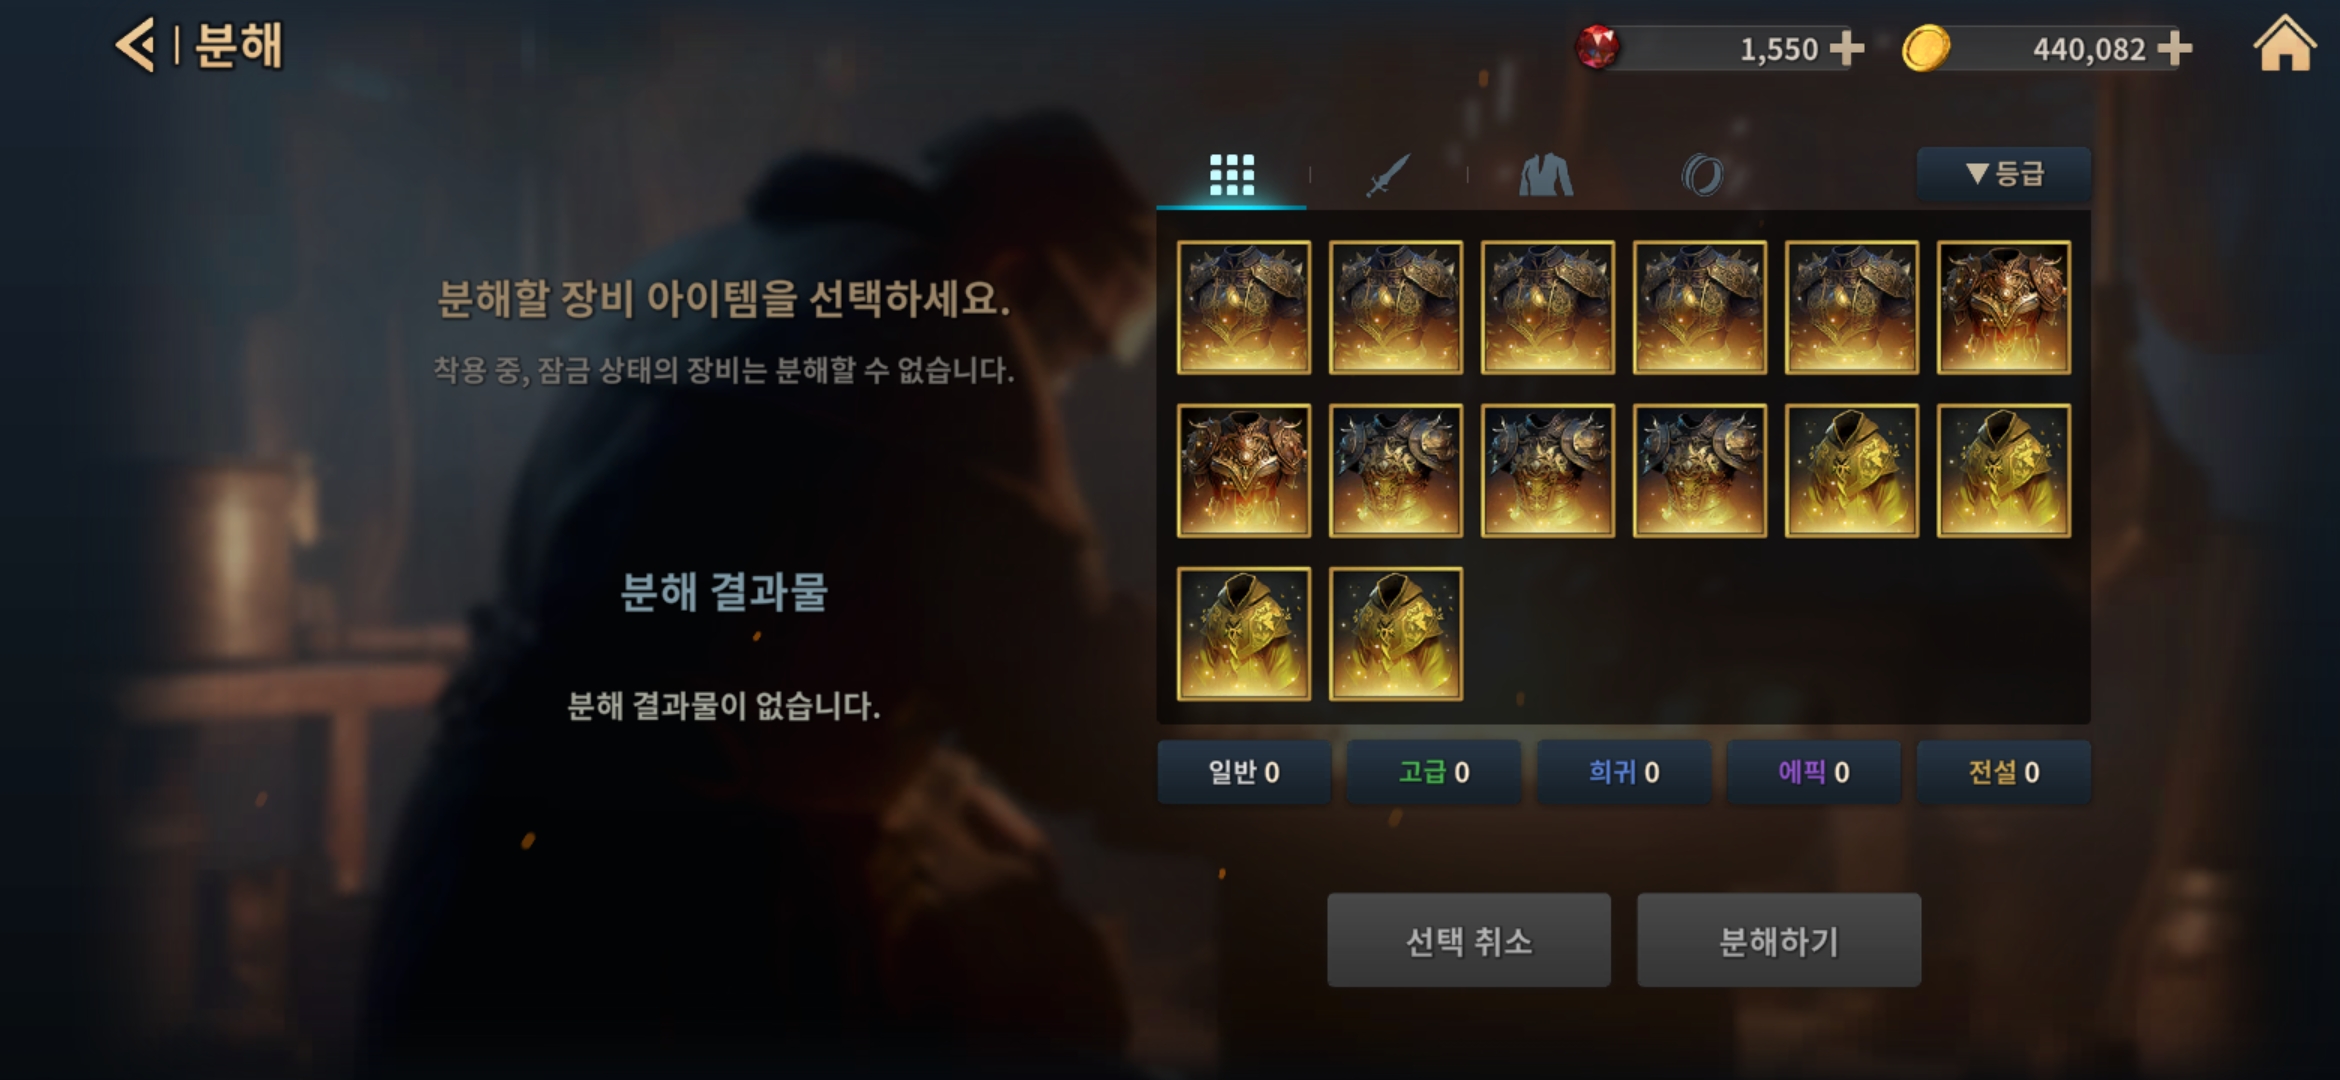Go back using the arrow beside 분해

135,46
